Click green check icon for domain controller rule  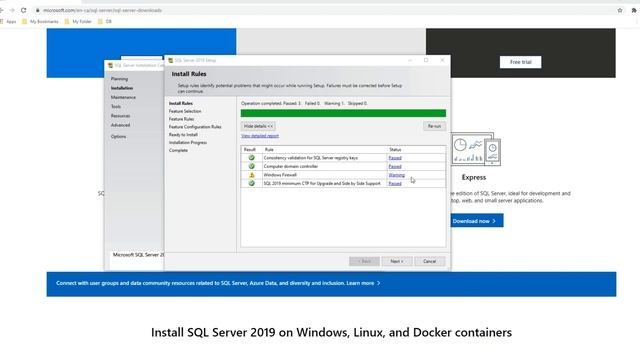[251, 166]
